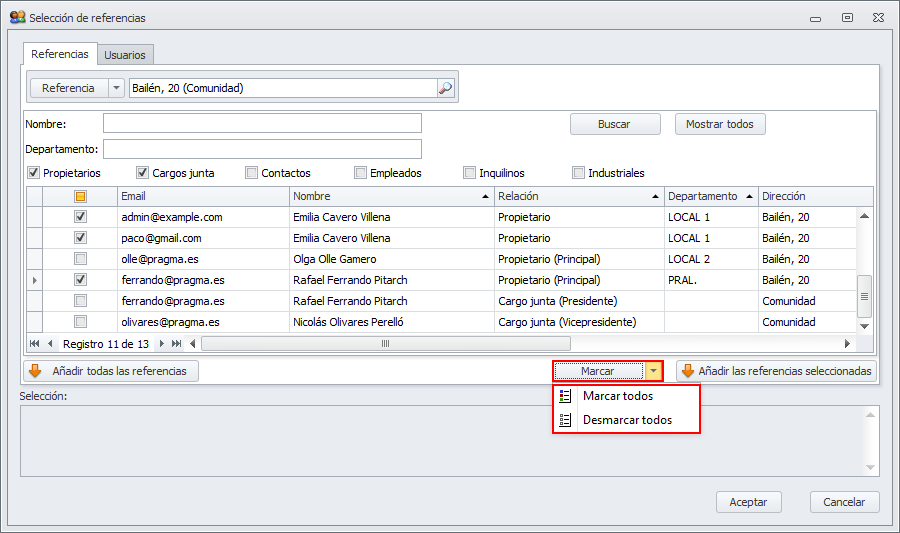Sort by the Departamento column header
This screenshot has height=533, width=900.
click(702, 196)
